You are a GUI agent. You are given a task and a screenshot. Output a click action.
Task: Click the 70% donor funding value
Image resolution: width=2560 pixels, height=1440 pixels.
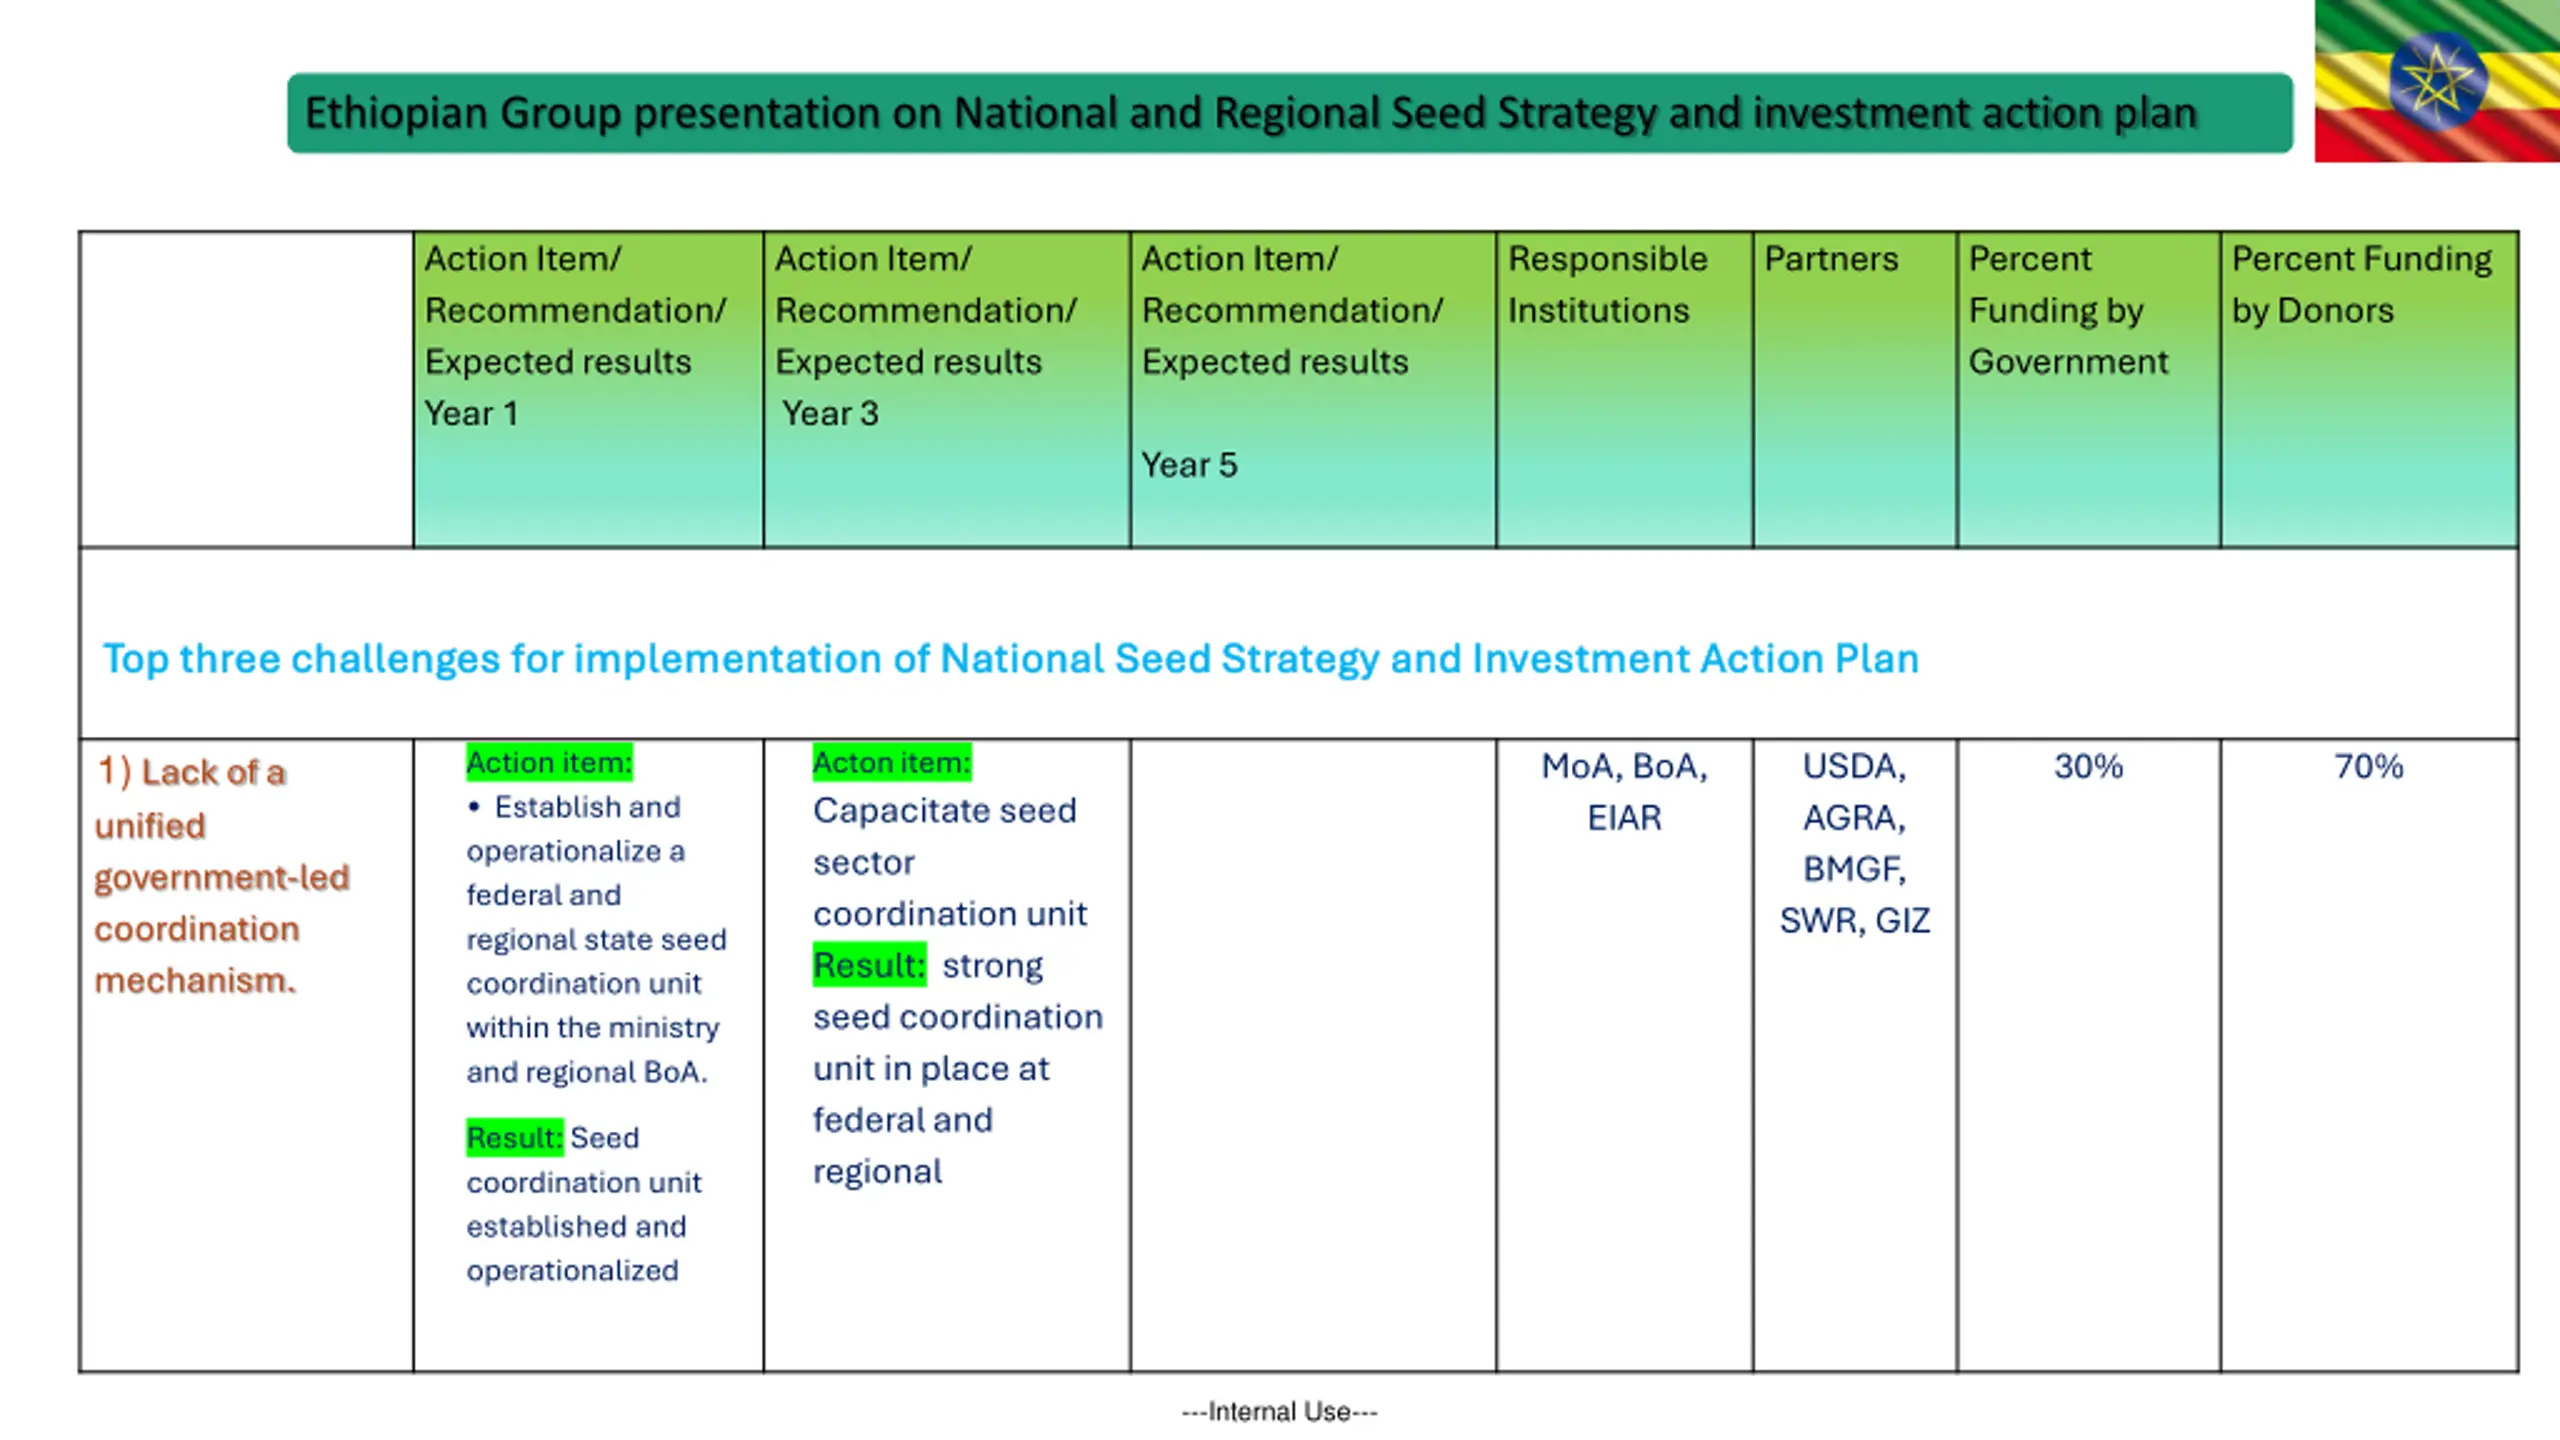coord(2368,767)
